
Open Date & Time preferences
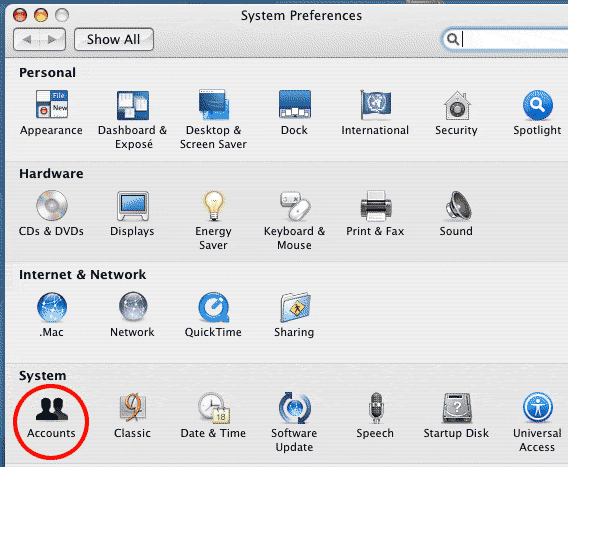pos(213,409)
